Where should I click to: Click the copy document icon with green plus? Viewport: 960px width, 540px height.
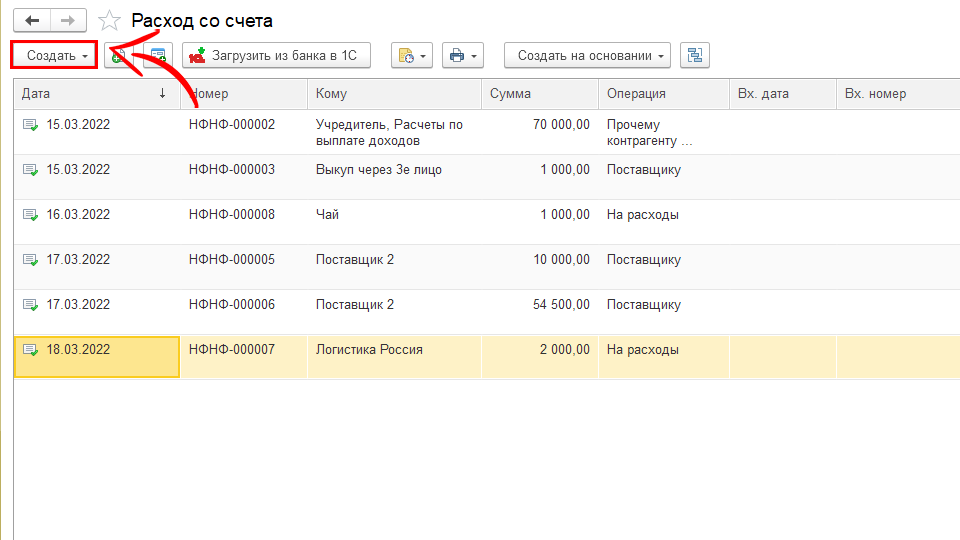(119, 56)
